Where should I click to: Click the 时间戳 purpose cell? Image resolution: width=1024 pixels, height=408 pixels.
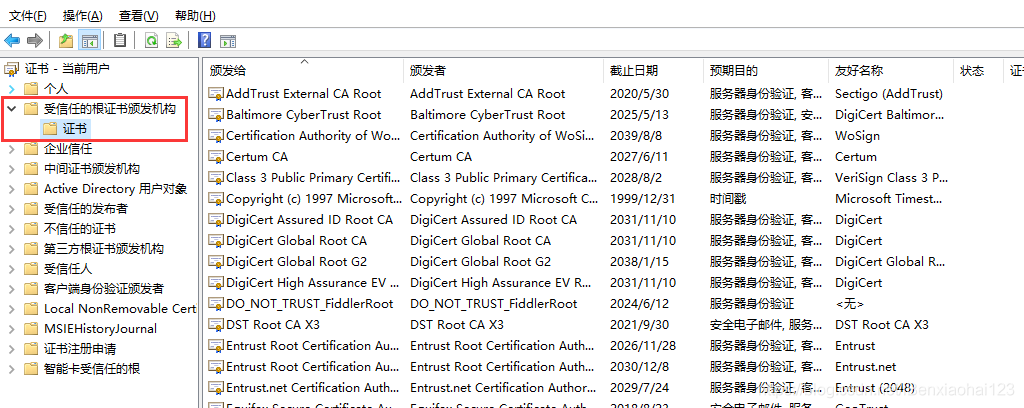point(728,199)
